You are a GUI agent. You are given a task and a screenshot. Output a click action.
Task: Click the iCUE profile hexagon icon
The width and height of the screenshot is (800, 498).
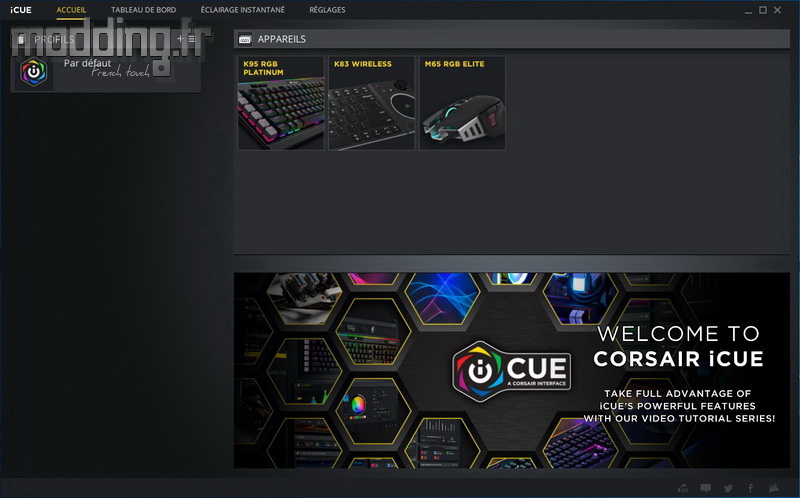coord(34,72)
